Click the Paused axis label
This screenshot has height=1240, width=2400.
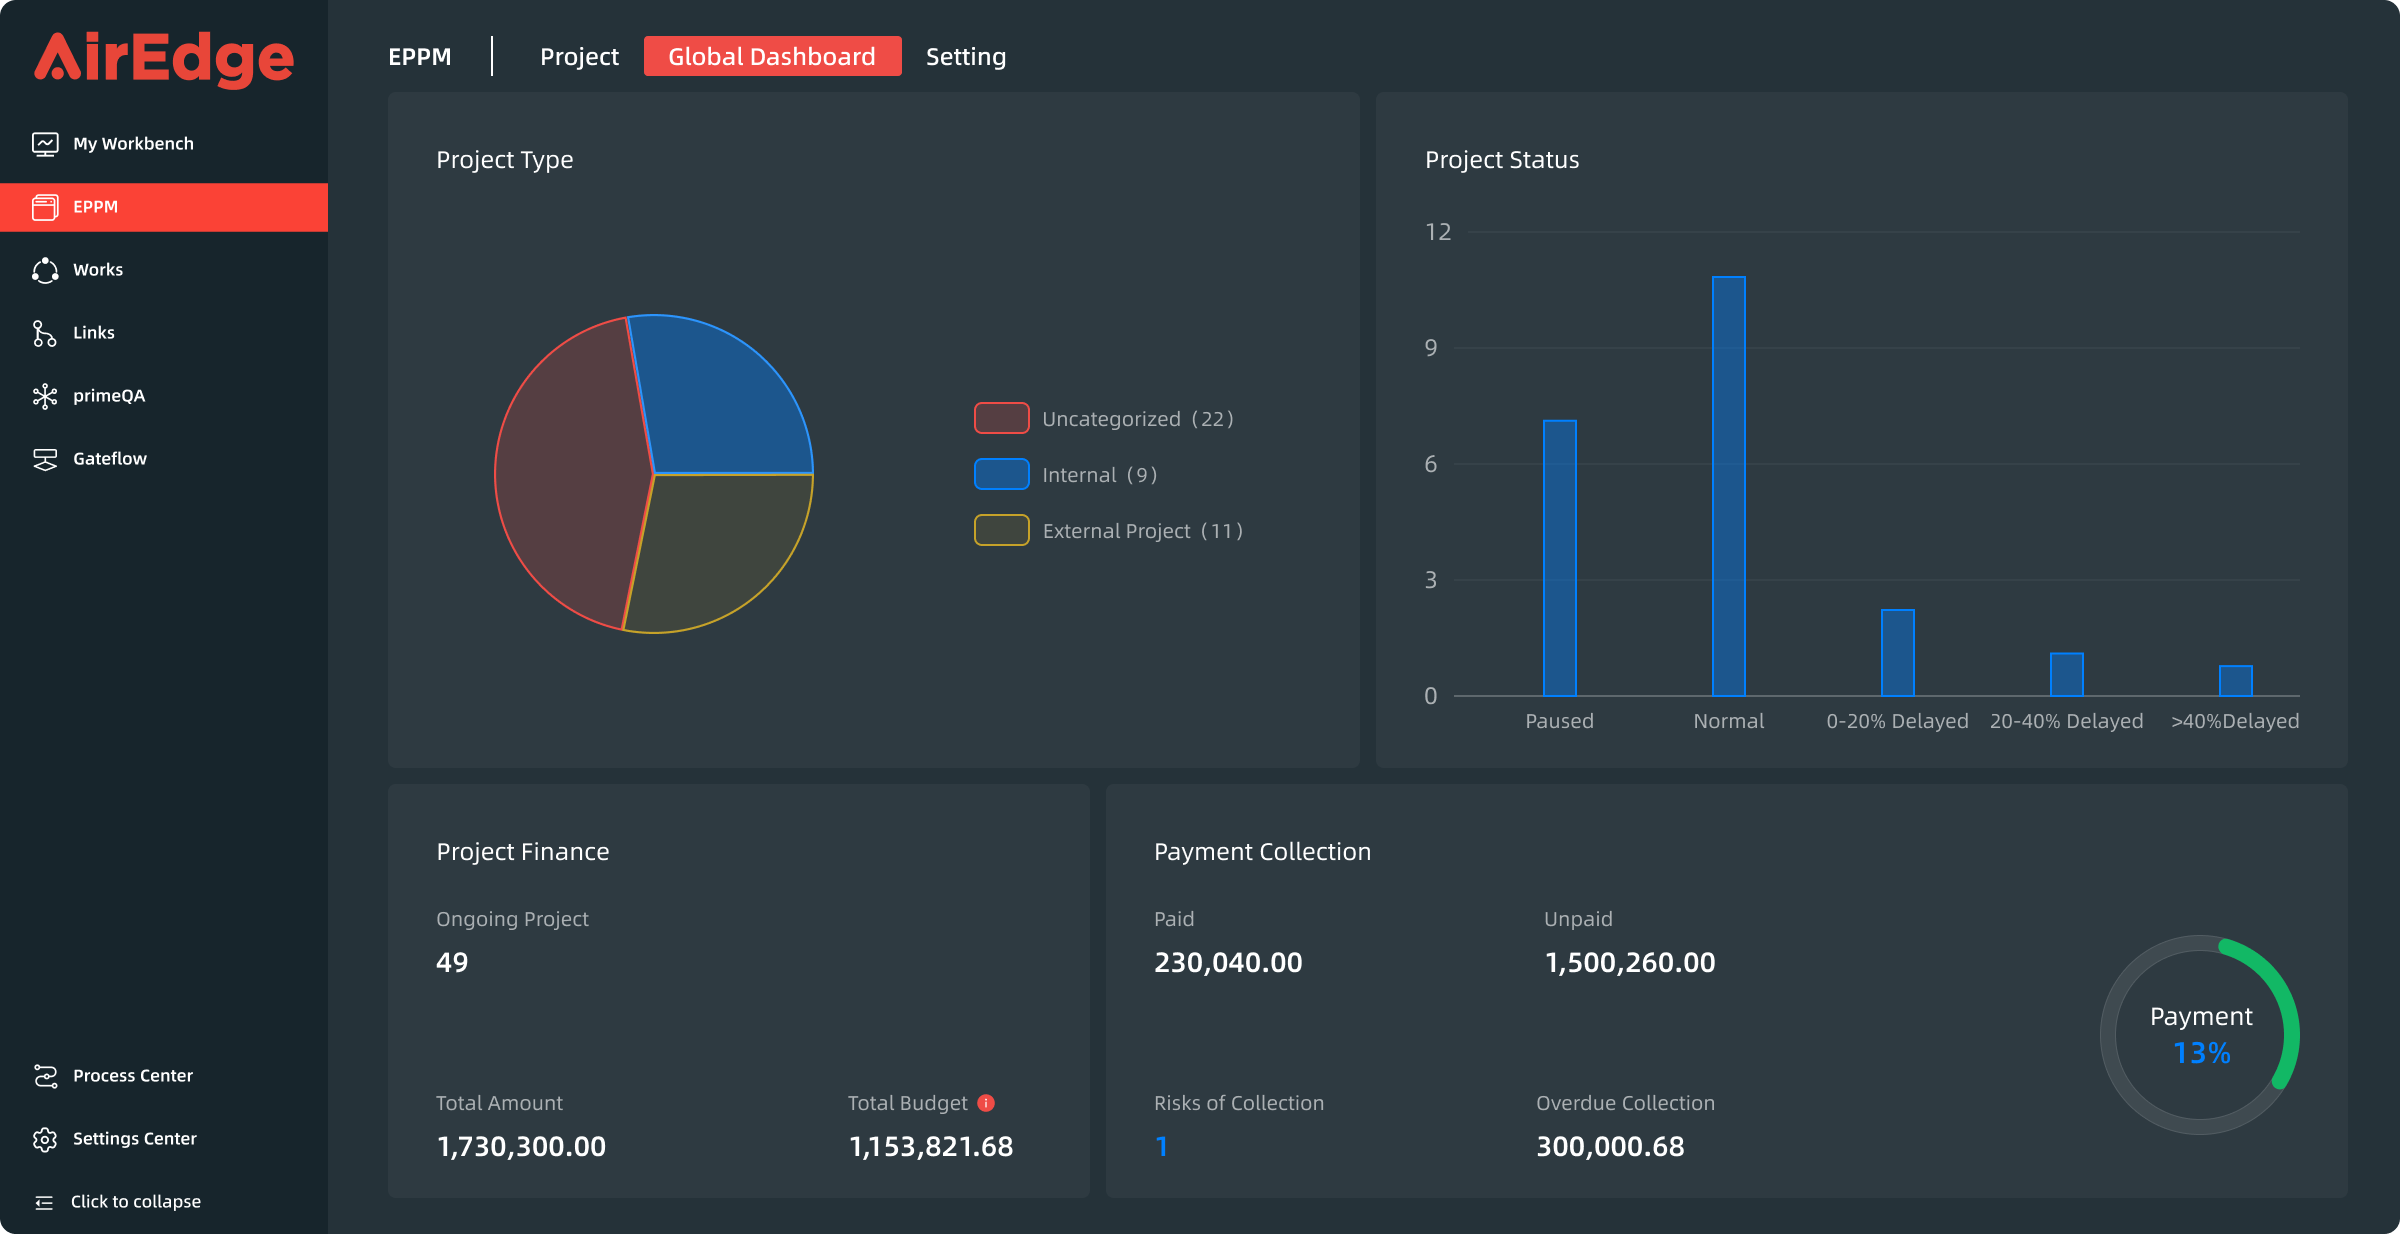[x=1559, y=721]
